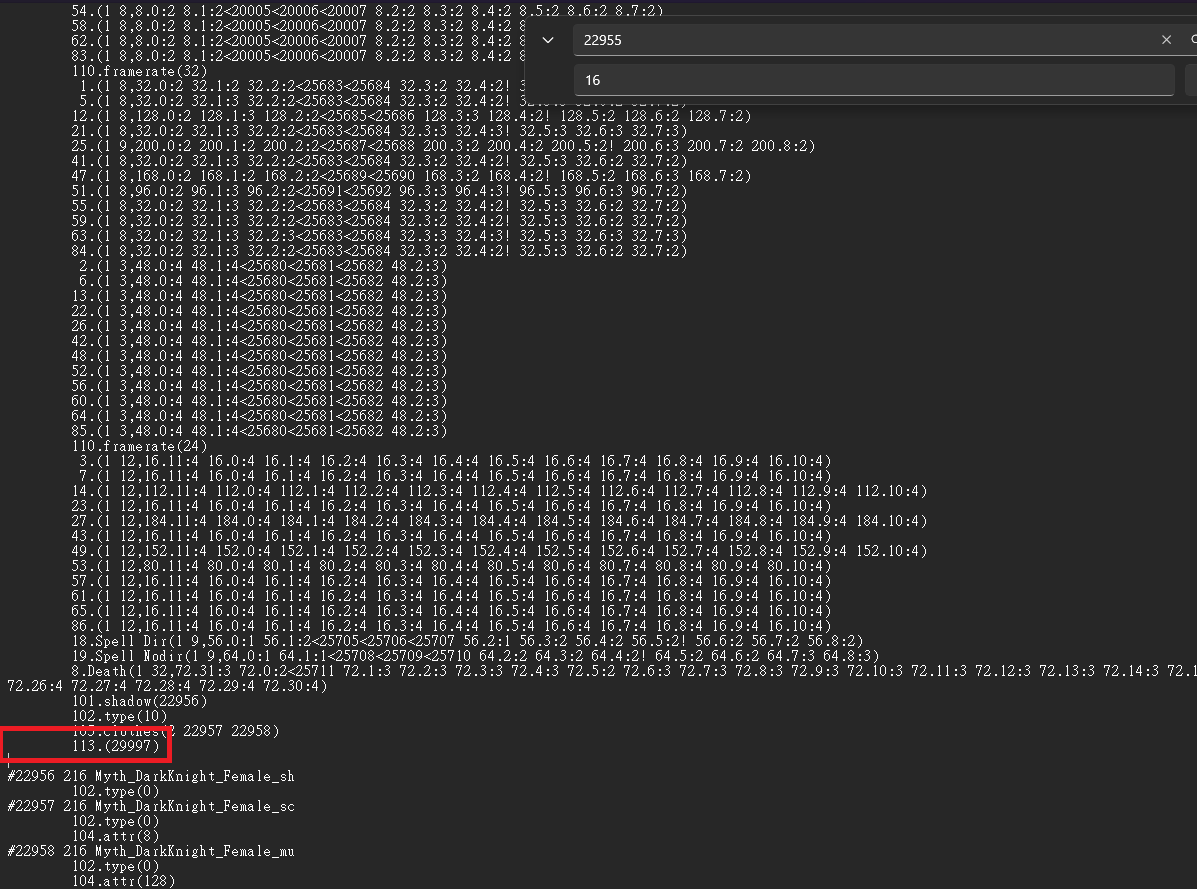Click the line 102.type(10)
The height and width of the screenshot is (889, 1197).
click(120, 716)
